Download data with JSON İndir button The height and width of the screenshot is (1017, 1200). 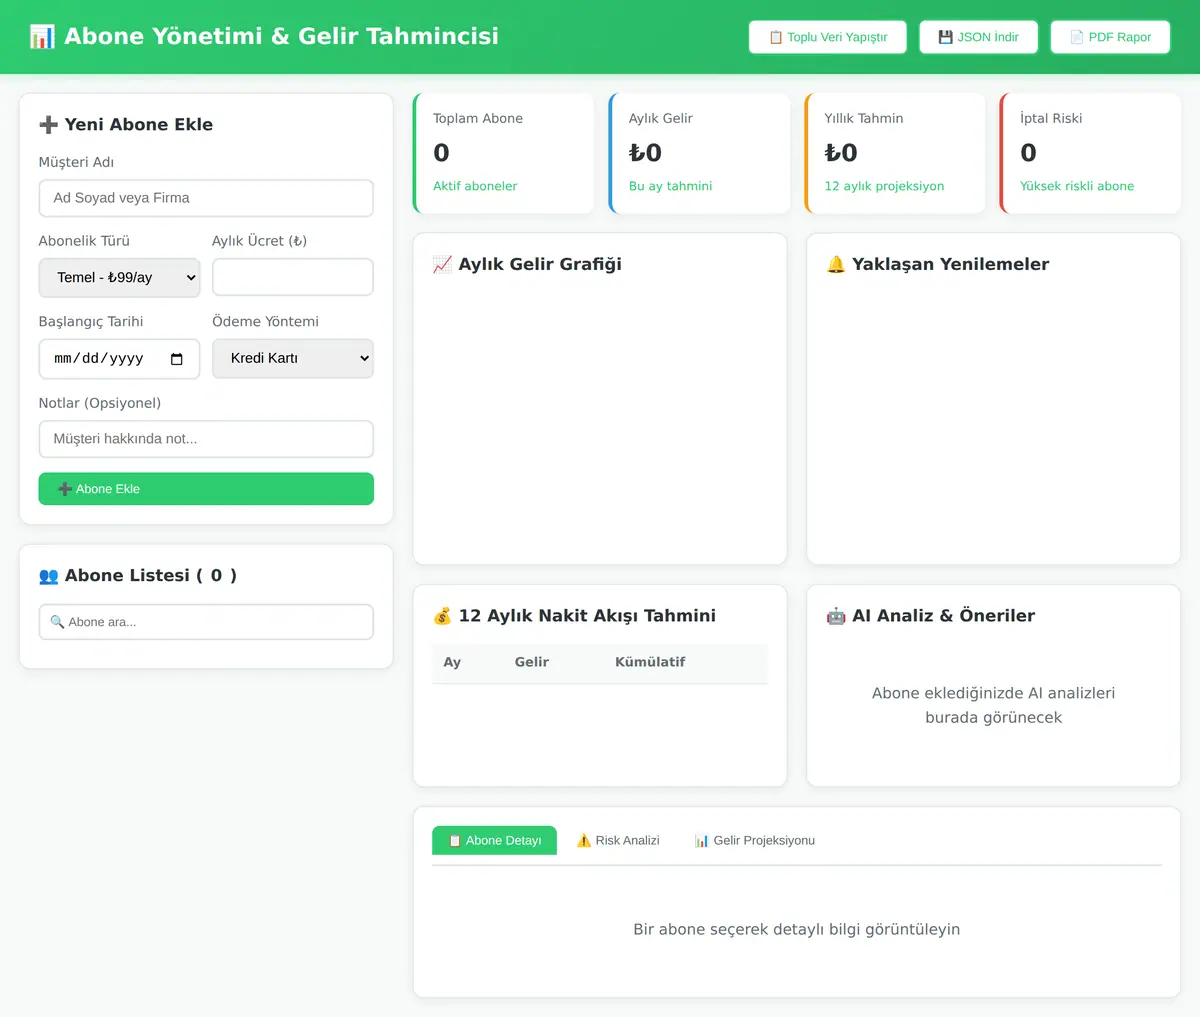(x=979, y=37)
